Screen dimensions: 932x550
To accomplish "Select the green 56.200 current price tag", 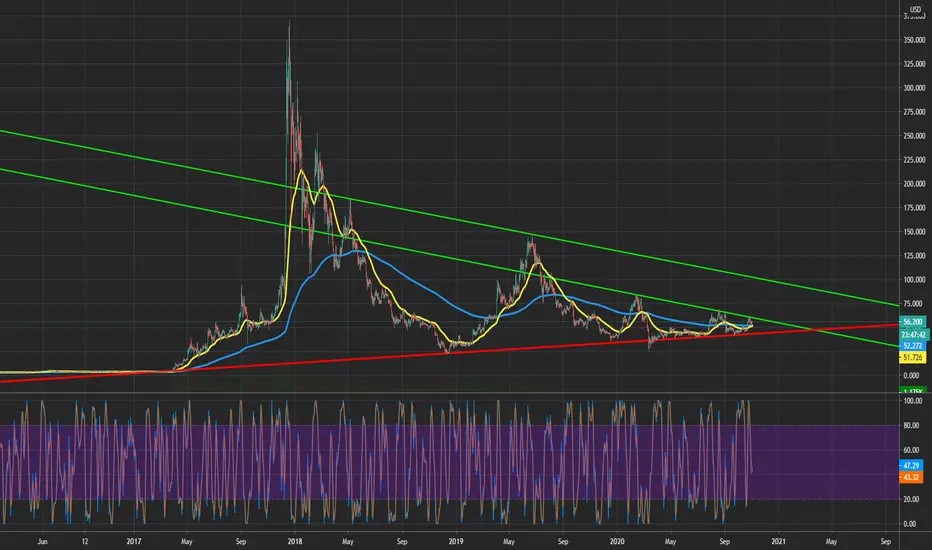I will [912, 322].
